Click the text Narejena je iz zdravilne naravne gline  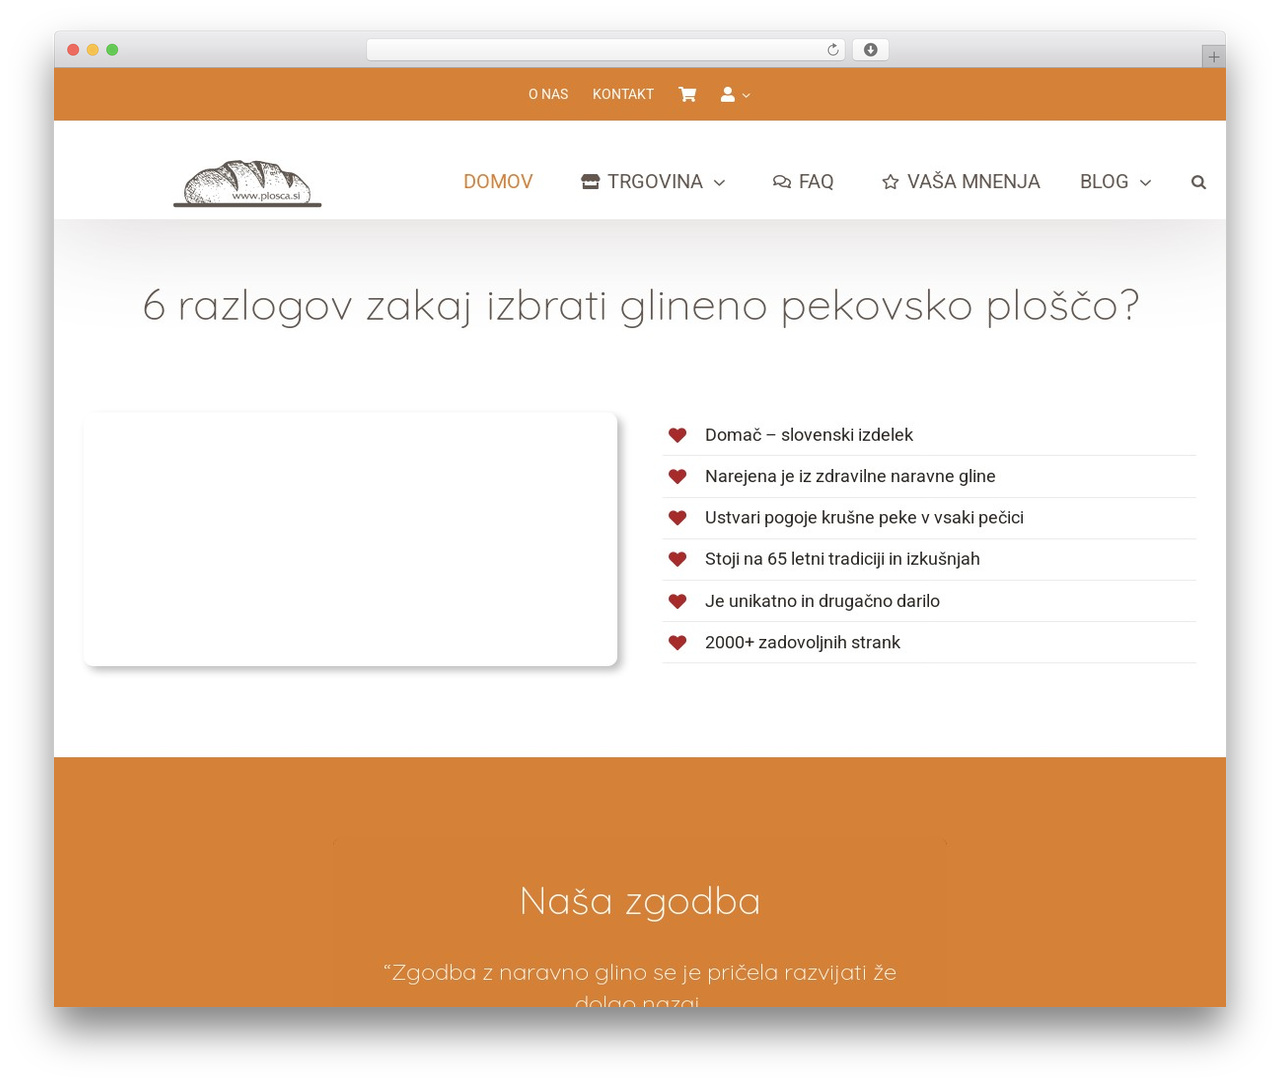850,476
